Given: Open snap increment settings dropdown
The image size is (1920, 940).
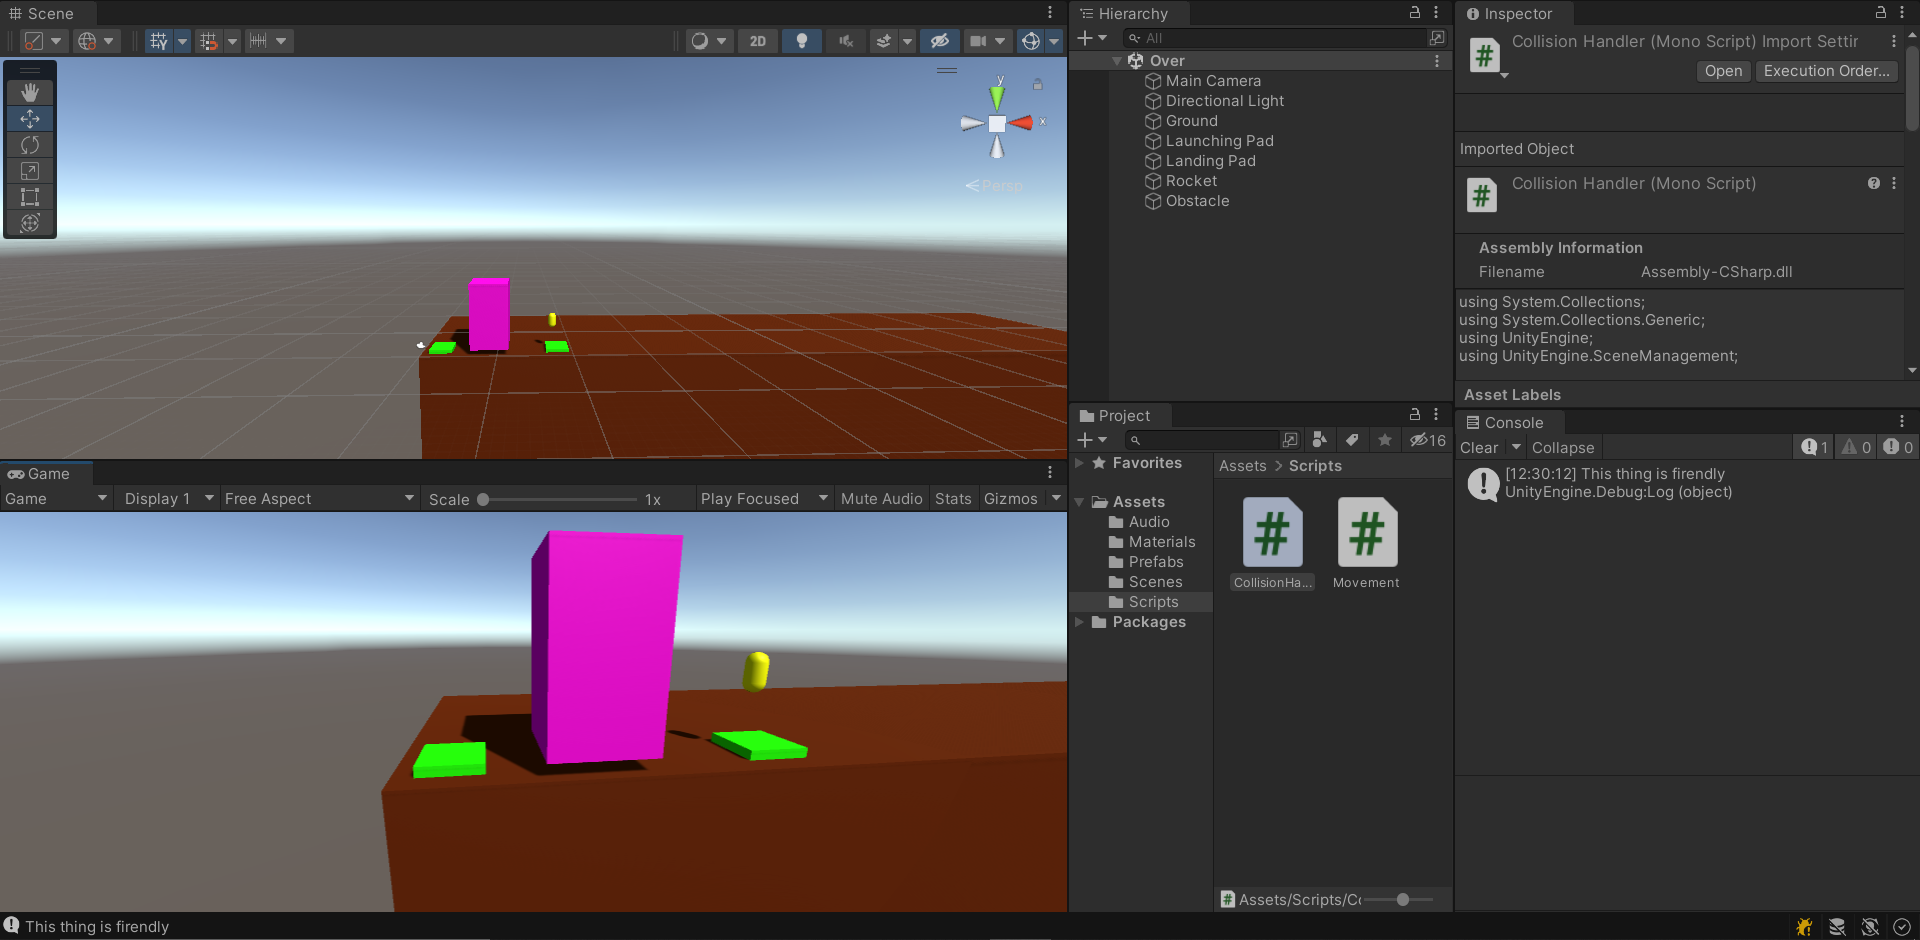Looking at the screenshot, I should [268, 41].
